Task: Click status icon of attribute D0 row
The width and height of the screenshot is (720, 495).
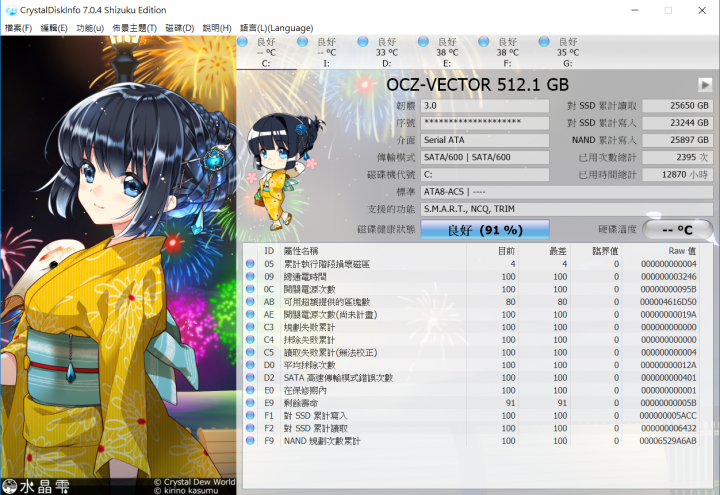Action: click(x=250, y=365)
